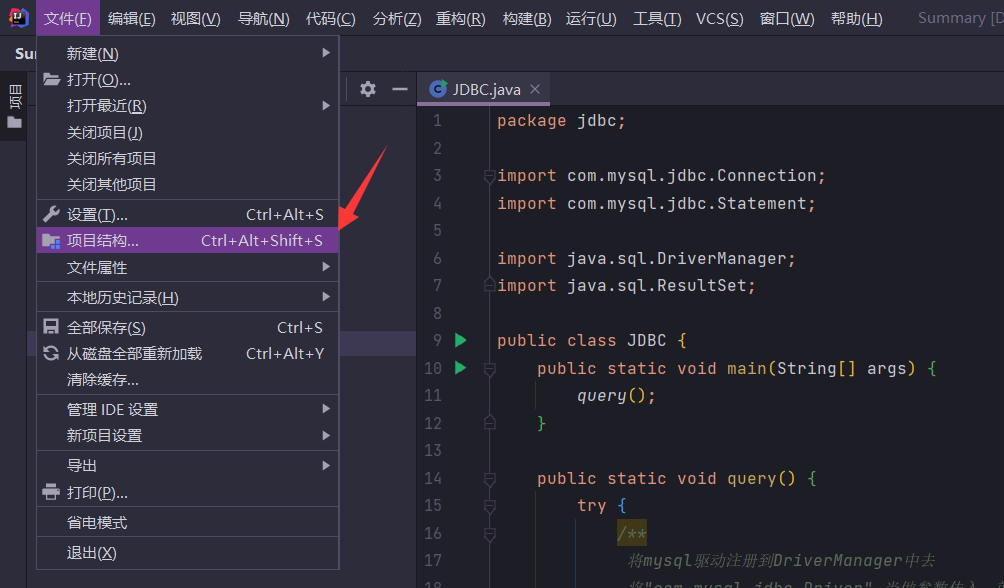Click the project structure icon beside 项目结构...

click(51, 241)
